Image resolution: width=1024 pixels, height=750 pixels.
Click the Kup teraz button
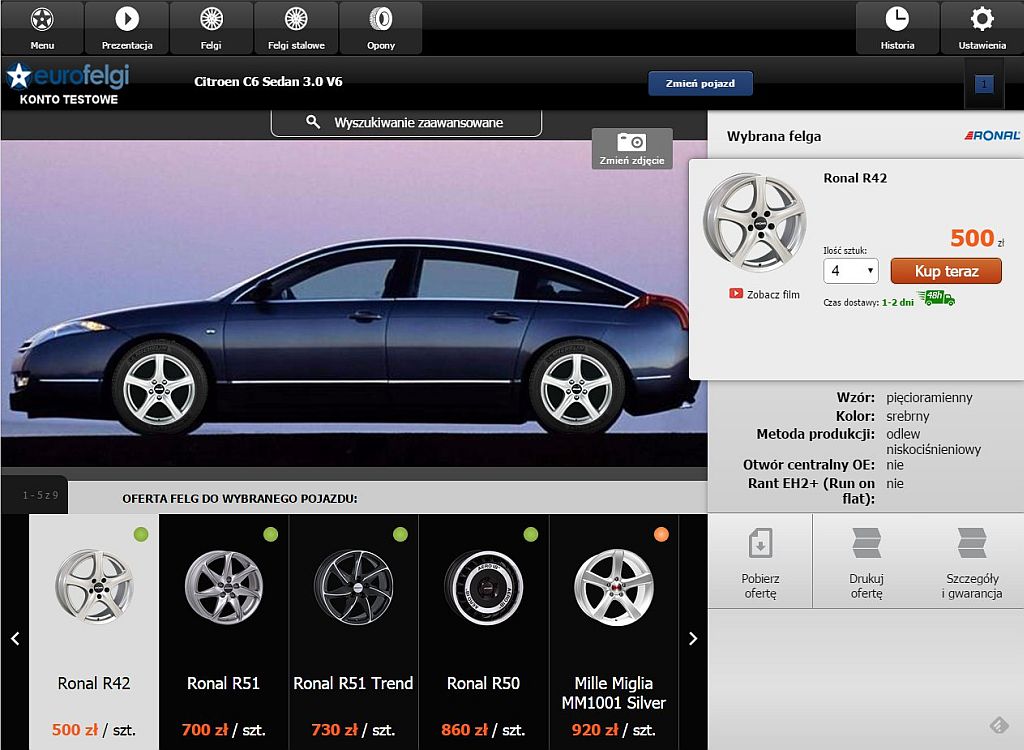click(x=946, y=270)
